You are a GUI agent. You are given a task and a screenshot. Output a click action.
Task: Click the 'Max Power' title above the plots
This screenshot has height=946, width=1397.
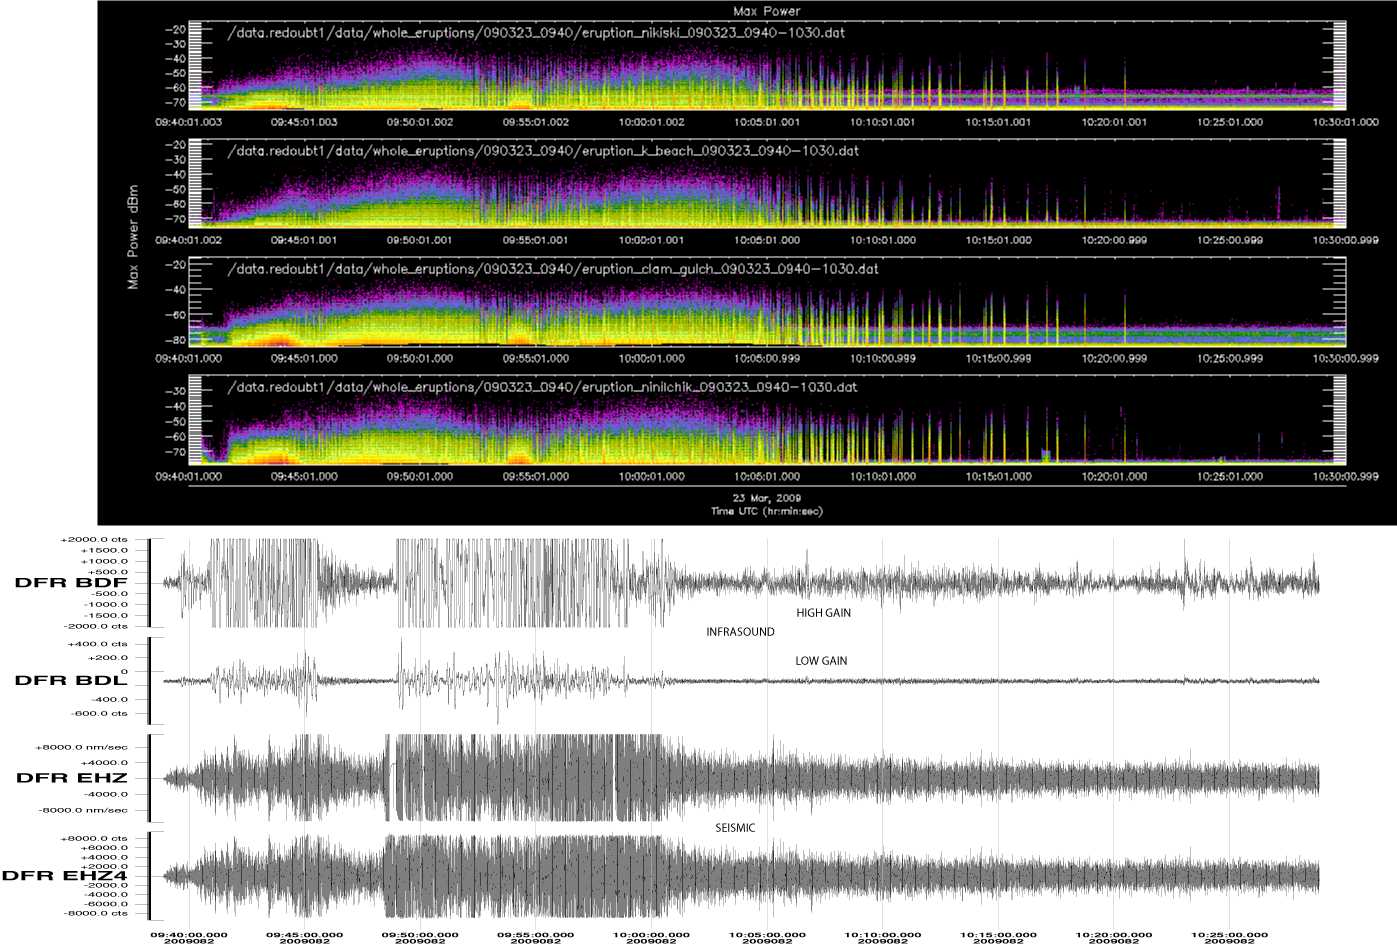point(765,11)
